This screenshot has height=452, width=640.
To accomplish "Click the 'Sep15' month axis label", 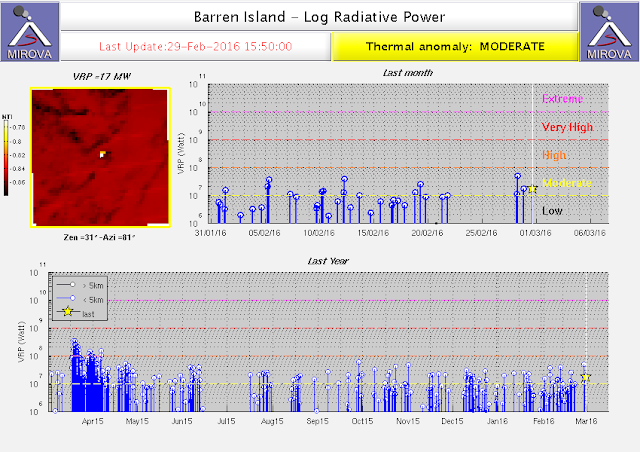I will (x=317, y=421).
